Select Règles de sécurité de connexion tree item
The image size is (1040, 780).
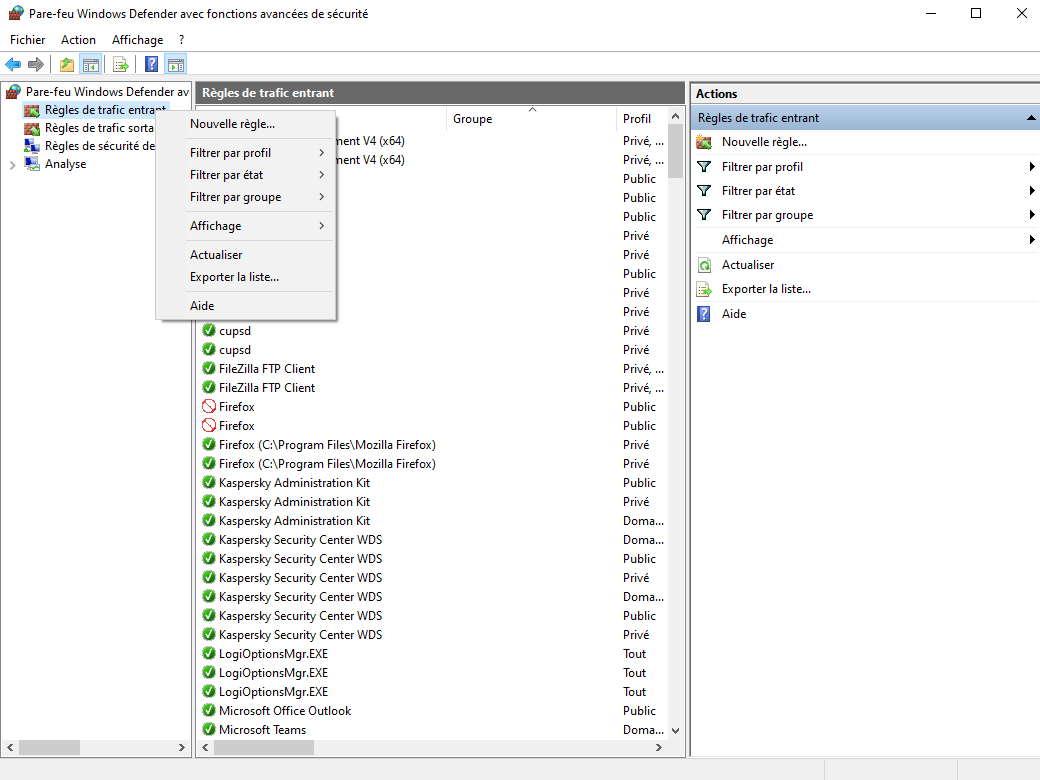point(99,146)
